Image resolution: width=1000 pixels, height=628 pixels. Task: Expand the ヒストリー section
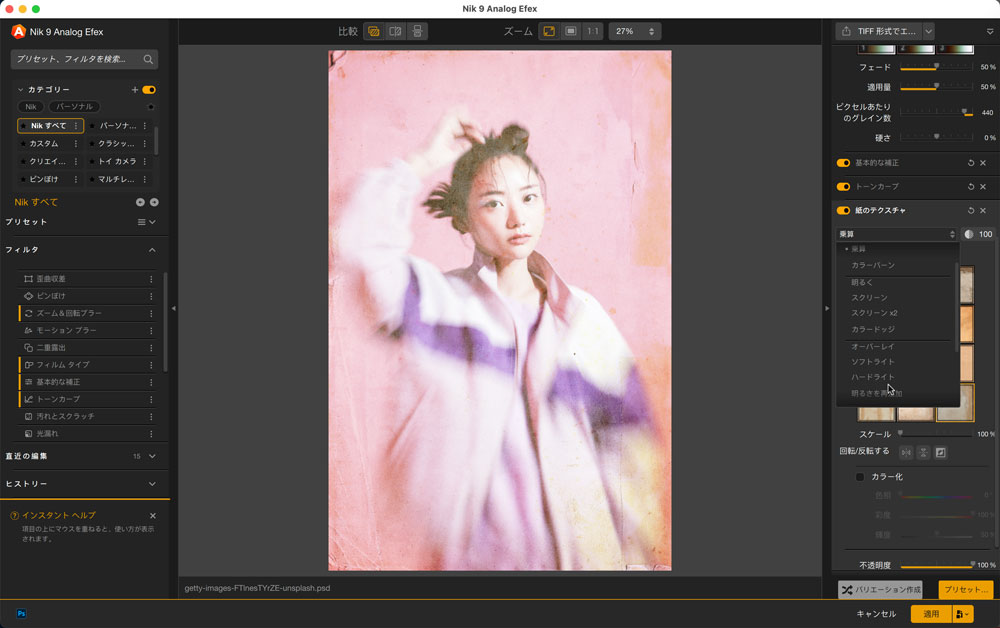[x=152, y=484]
